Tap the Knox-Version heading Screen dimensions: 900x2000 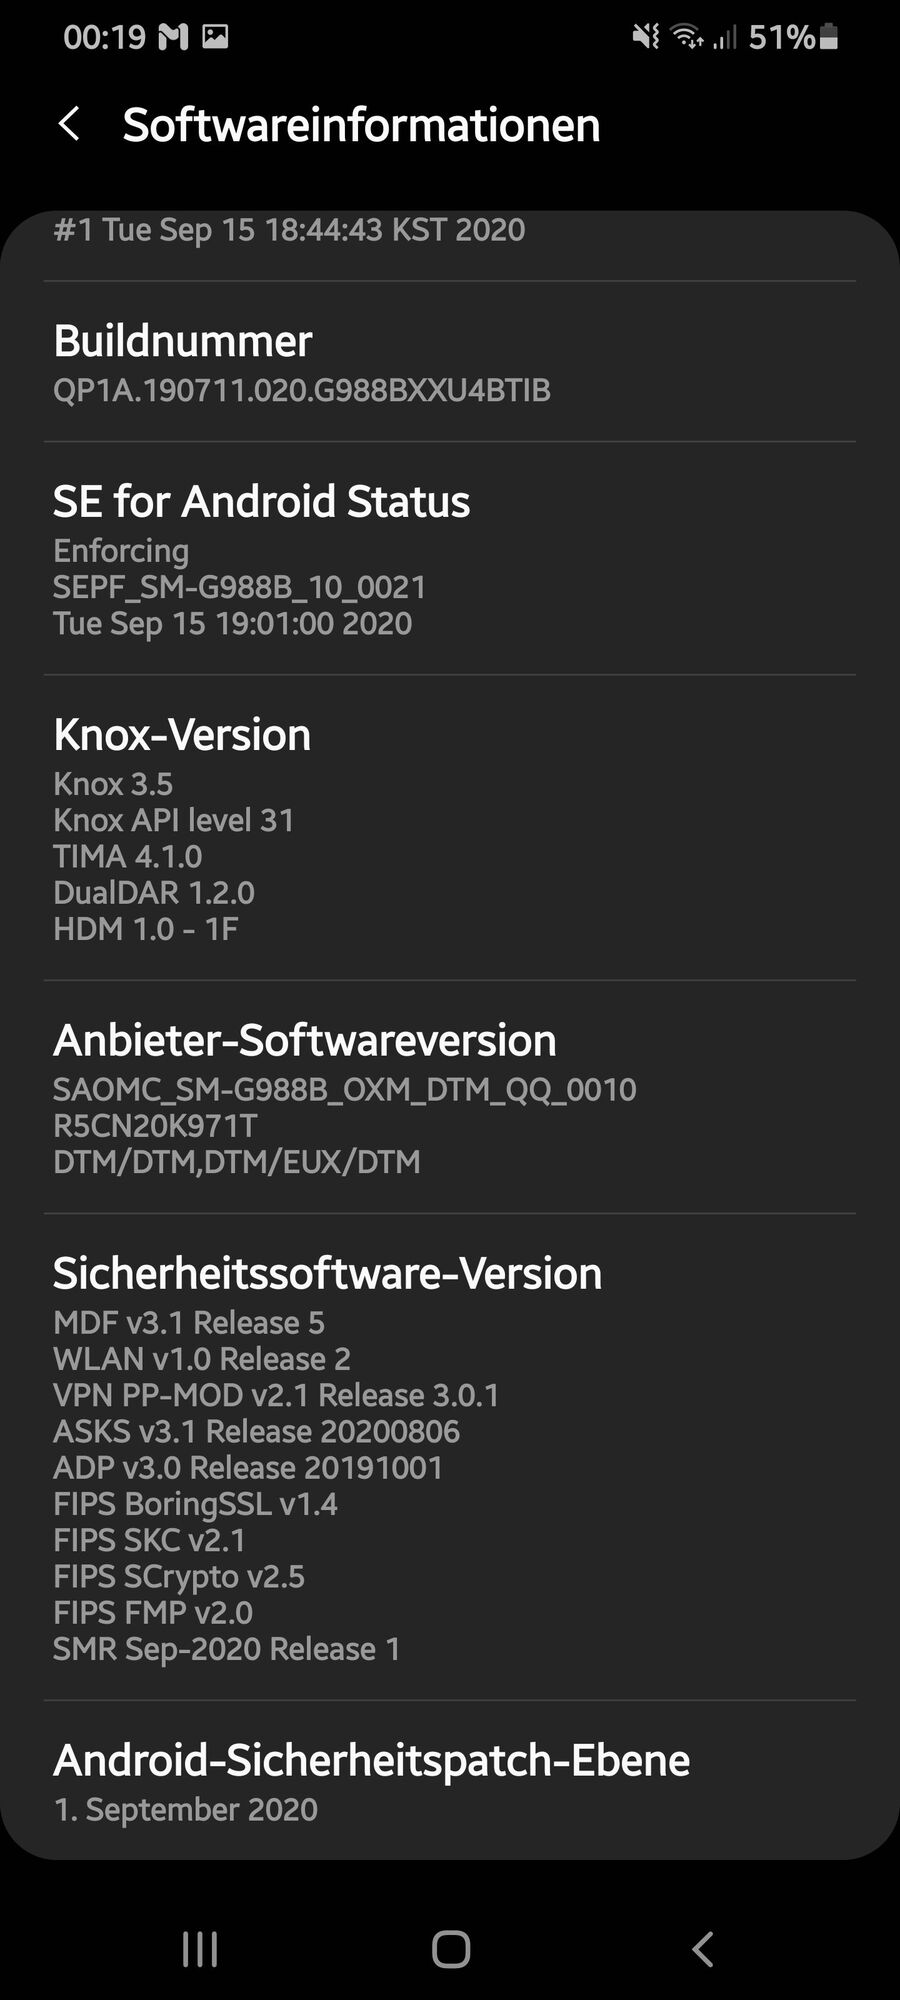click(x=182, y=735)
